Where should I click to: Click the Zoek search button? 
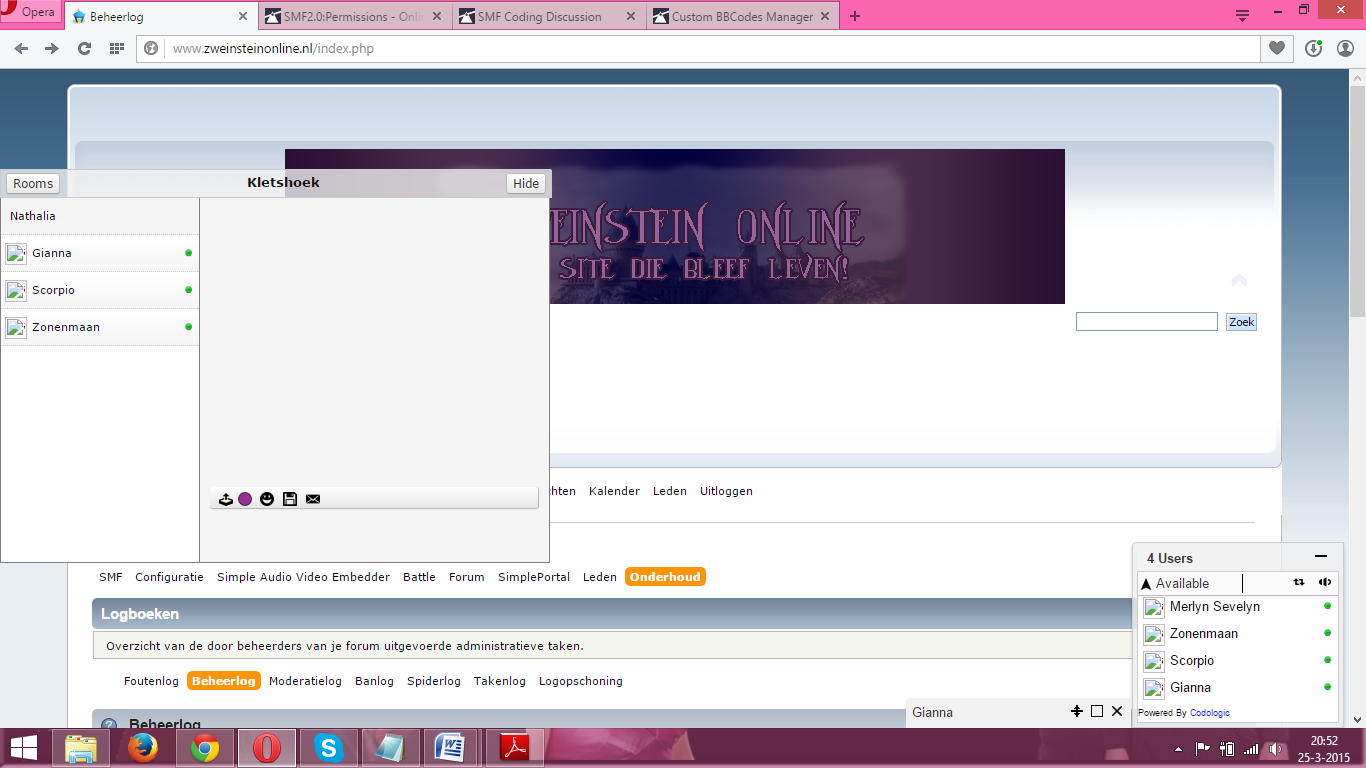(x=1241, y=322)
